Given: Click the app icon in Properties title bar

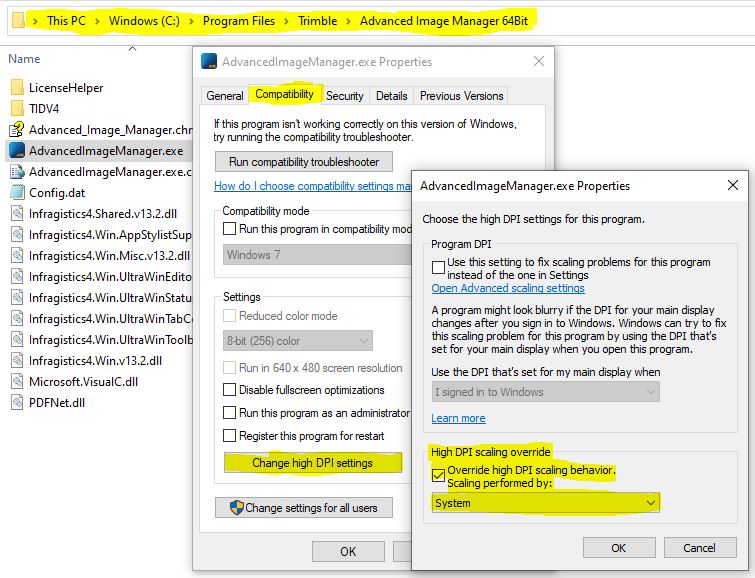Looking at the screenshot, I should click(x=208, y=61).
